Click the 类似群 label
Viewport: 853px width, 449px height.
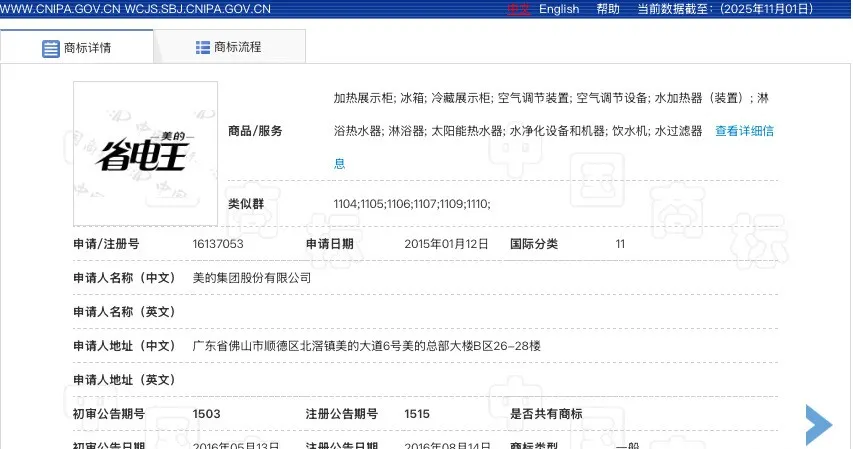(246, 204)
